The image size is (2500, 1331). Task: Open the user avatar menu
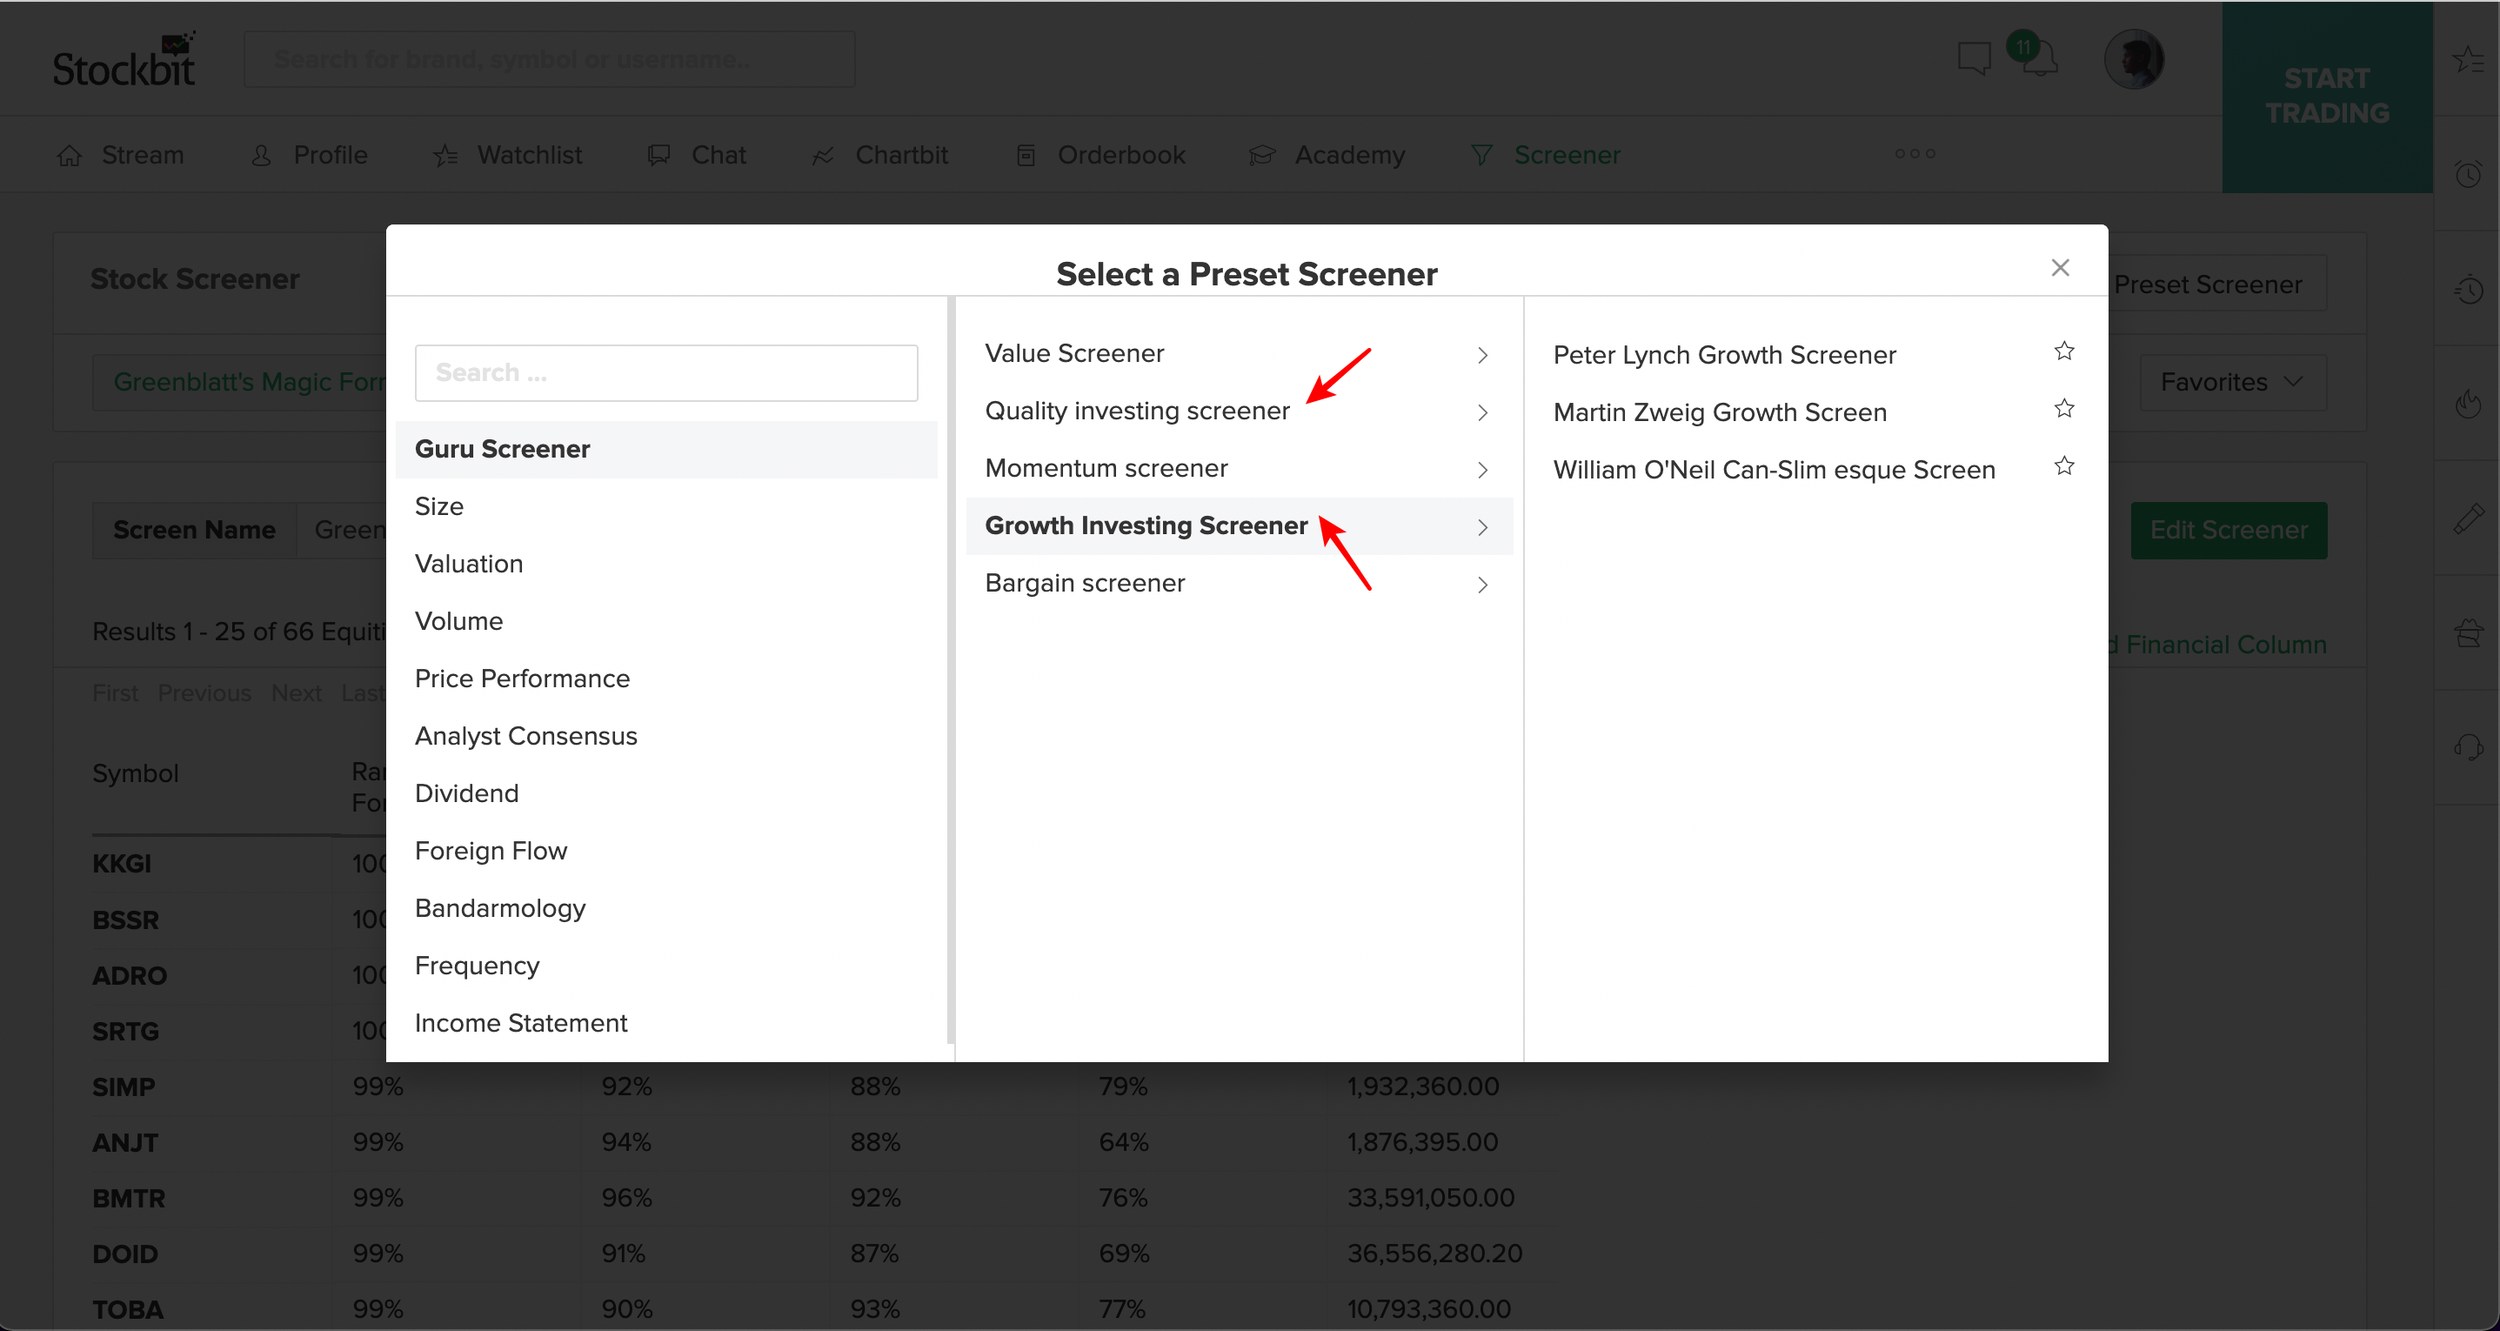tap(2133, 59)
